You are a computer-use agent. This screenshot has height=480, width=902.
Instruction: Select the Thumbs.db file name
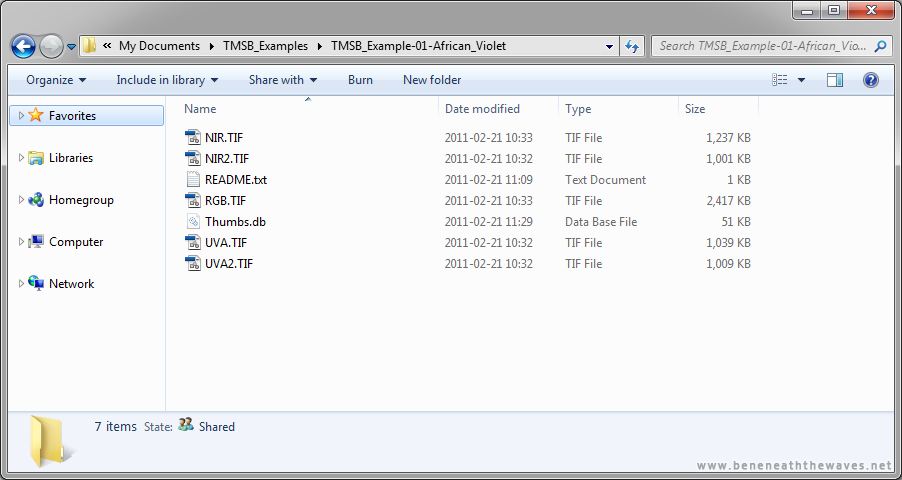click(x=235, y=222)
